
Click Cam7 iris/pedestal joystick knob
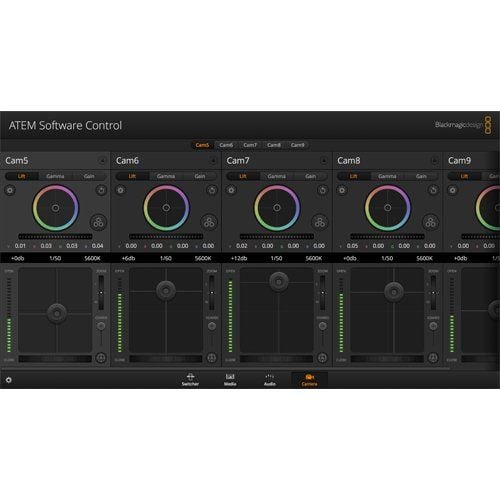(279, 282)
